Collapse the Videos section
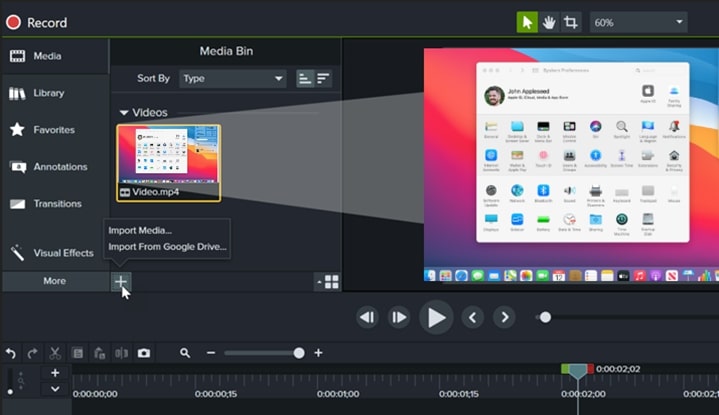719x415 pixels. click(x=123, y=112)
